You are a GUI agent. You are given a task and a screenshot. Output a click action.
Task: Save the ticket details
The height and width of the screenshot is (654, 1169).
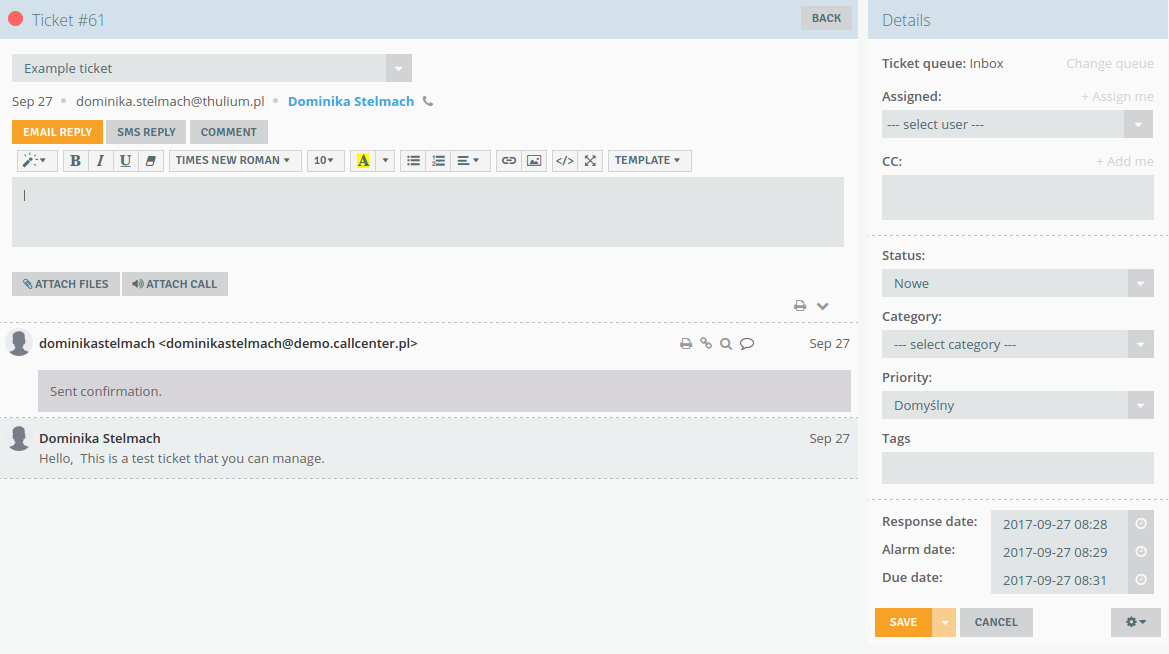click(x=903, y=622)
